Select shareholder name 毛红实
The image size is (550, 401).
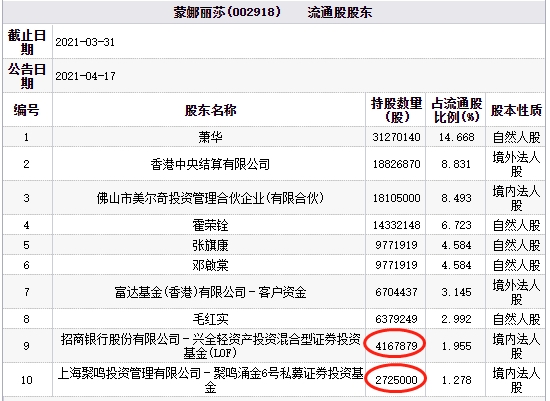[210, 319]
